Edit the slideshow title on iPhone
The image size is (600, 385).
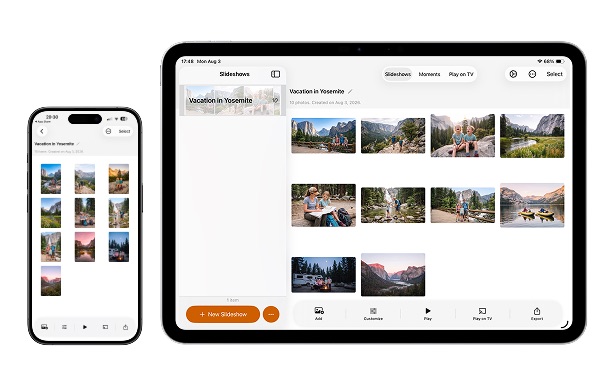point(78,144)
